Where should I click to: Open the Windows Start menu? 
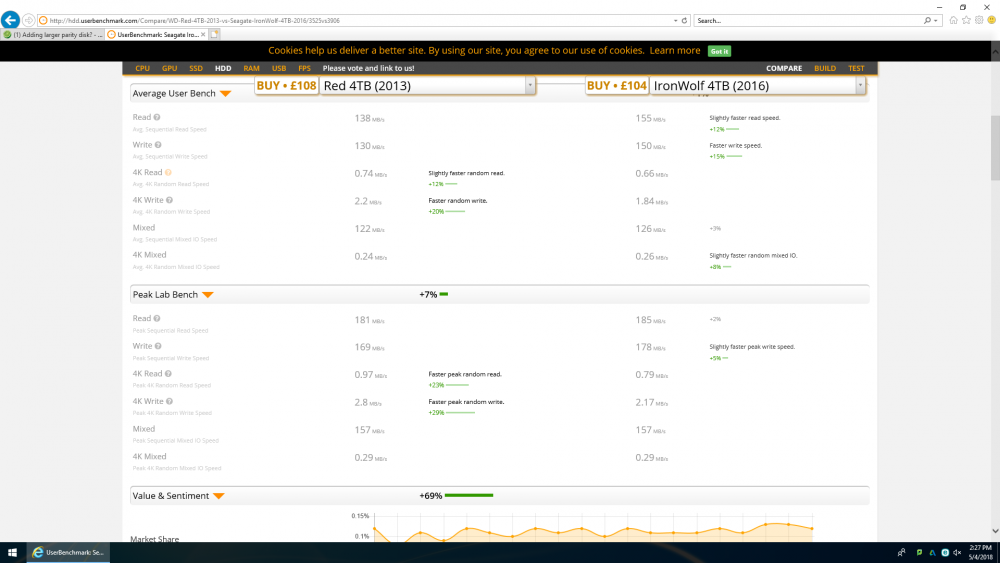click(x=12, y=552)
